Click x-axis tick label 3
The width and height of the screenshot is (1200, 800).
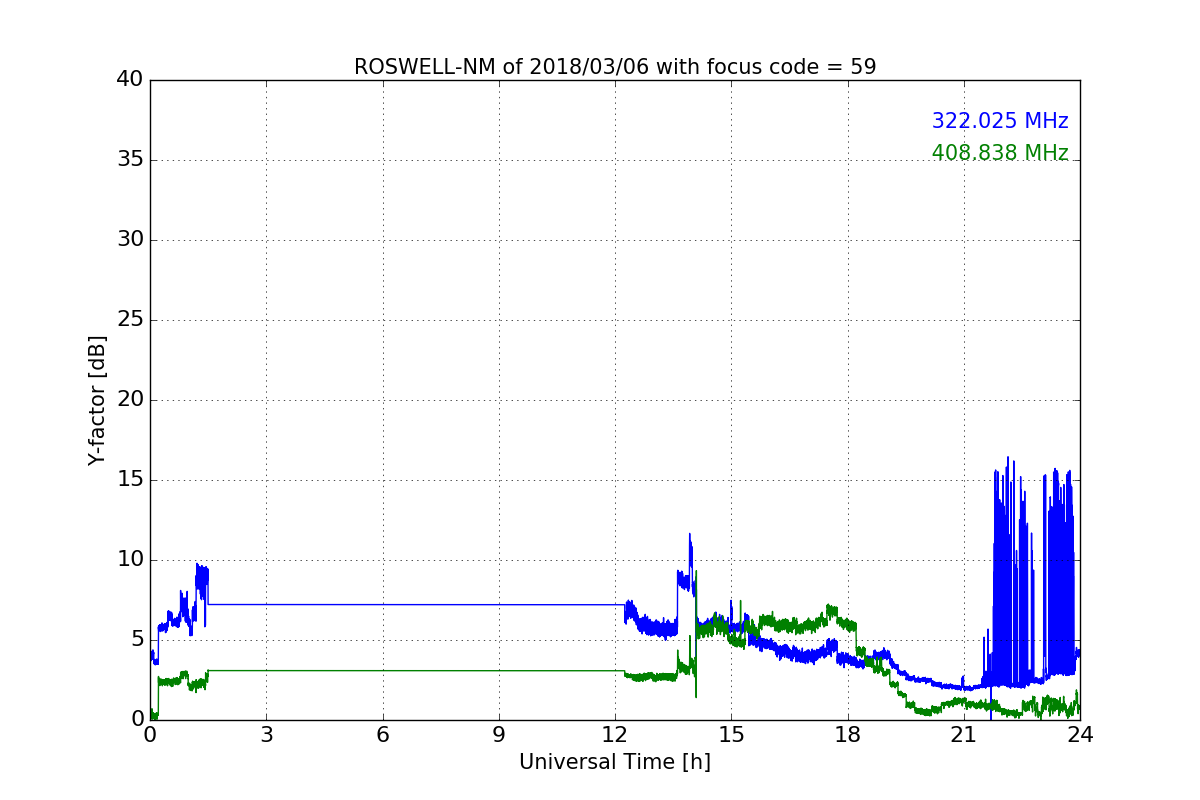coord(266,735)
